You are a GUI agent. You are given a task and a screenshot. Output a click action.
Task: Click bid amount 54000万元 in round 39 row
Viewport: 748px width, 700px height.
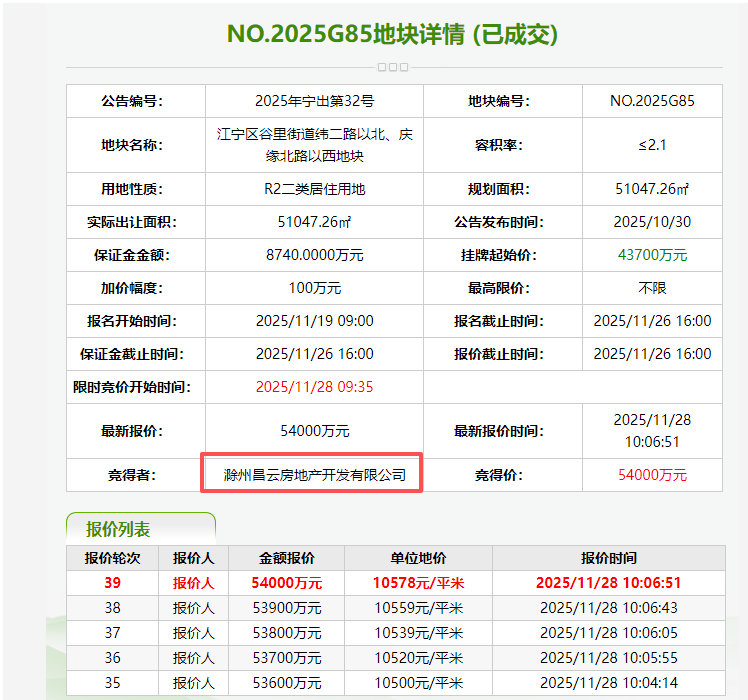coord(286,583)
